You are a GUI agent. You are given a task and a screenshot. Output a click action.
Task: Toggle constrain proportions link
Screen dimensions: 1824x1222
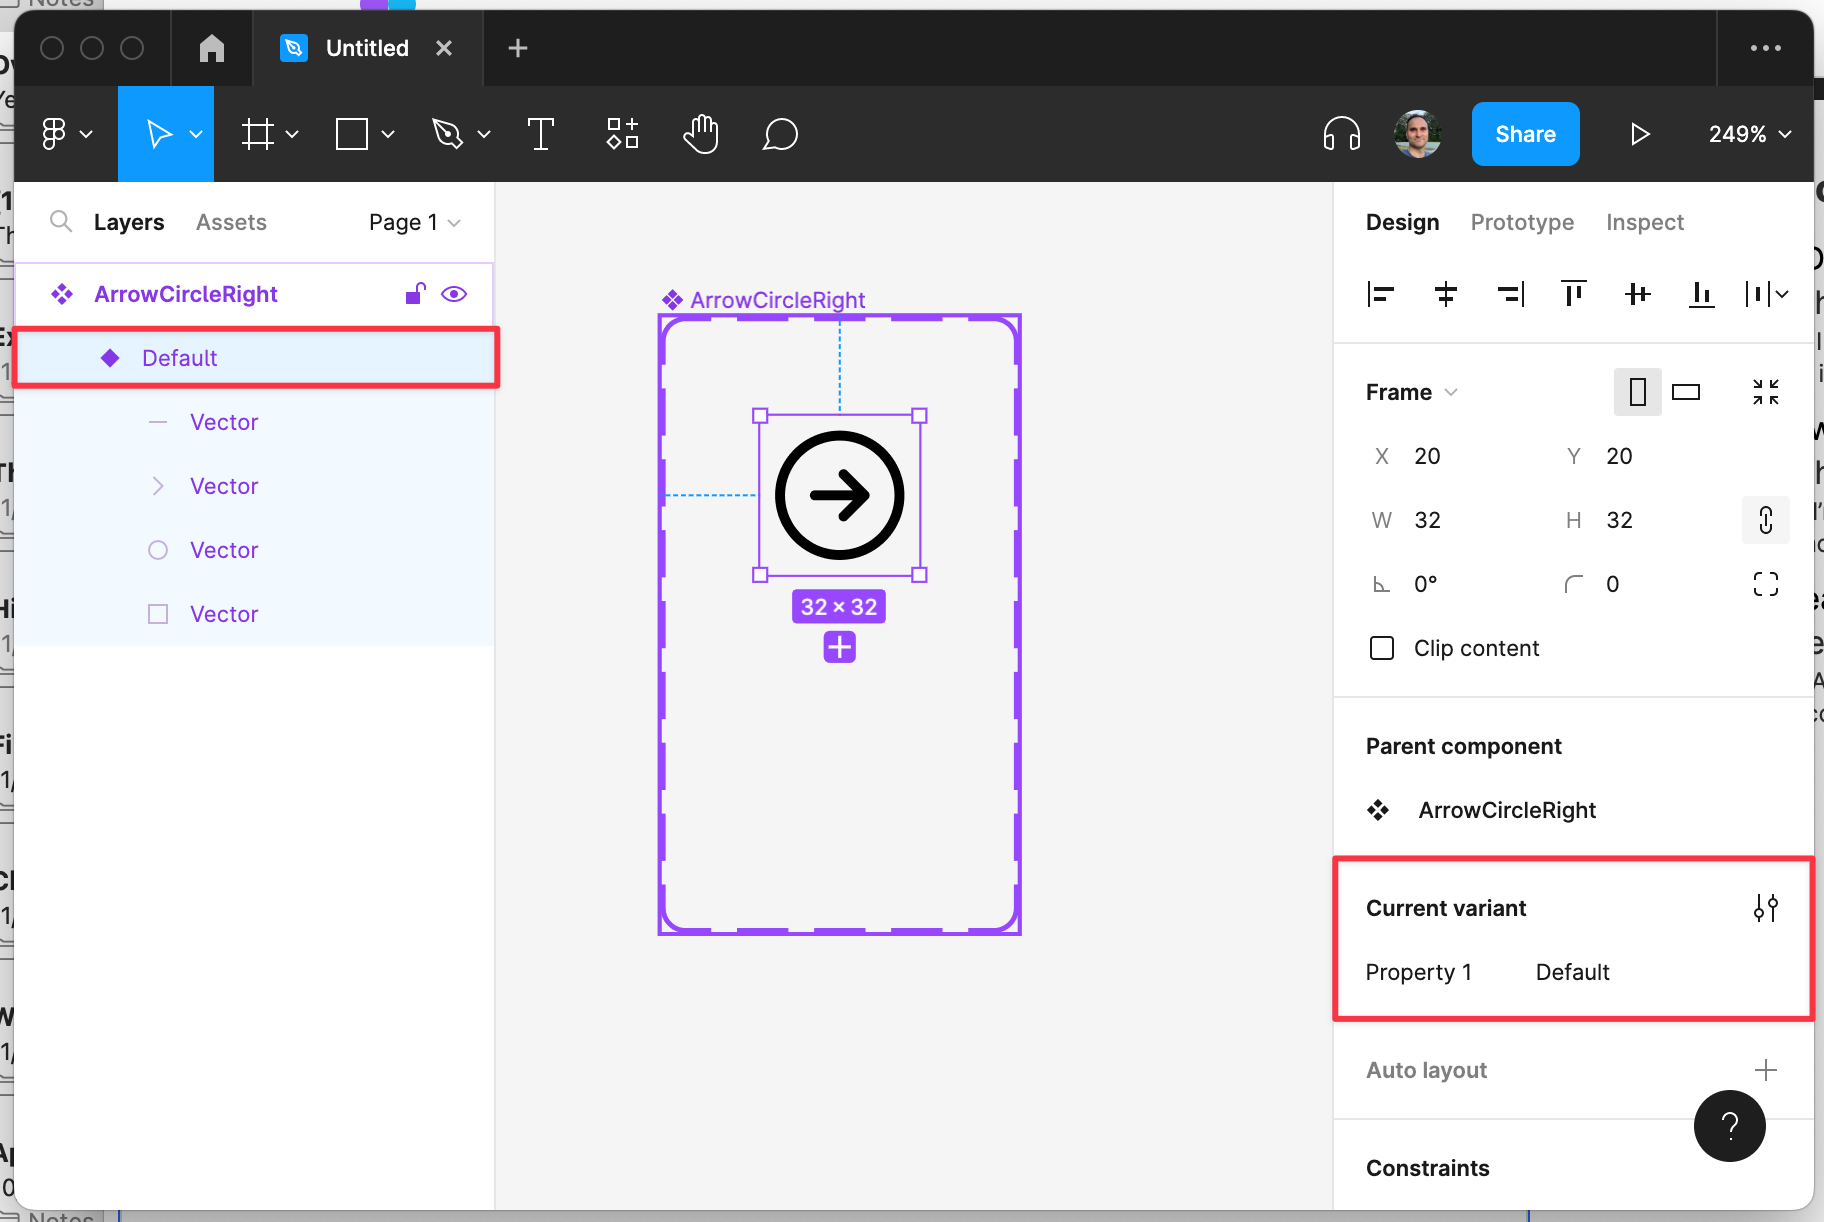(x=1766, y=520)
